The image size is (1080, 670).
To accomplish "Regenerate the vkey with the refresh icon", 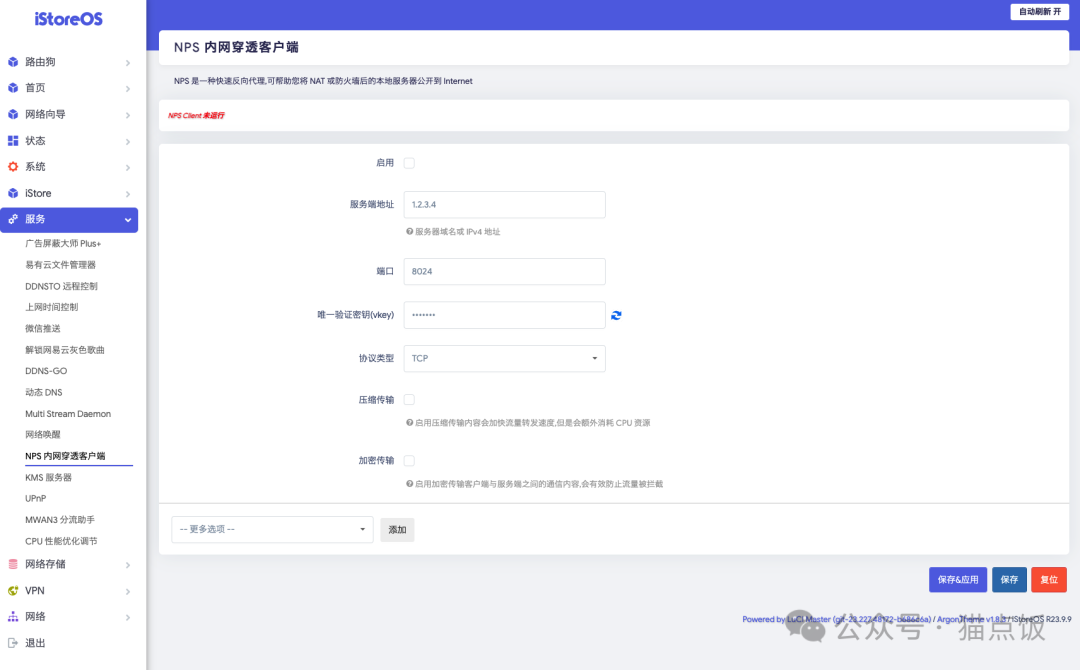I will pos(616,314).
